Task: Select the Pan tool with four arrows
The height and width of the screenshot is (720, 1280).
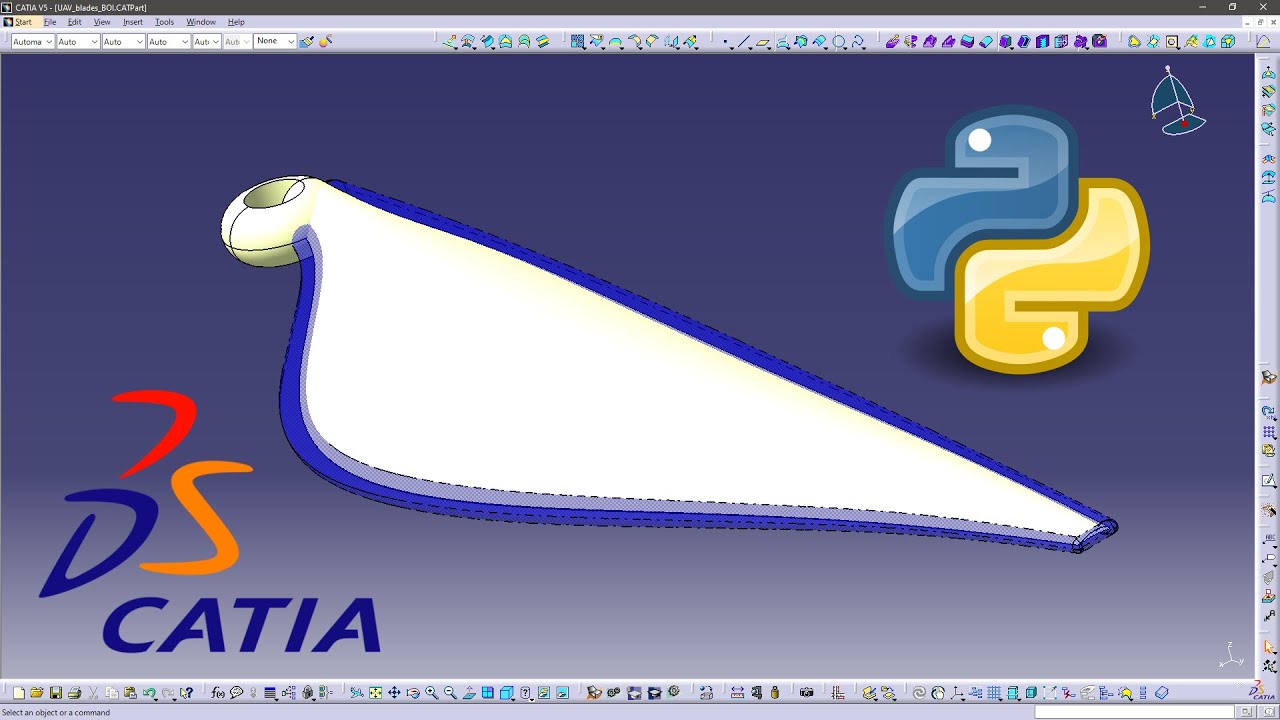Action: coord(394,692)
